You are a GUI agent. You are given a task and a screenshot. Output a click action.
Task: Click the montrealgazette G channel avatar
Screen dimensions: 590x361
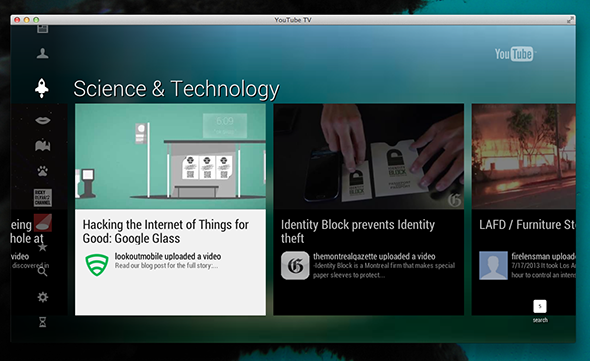(x=295, y=266)
